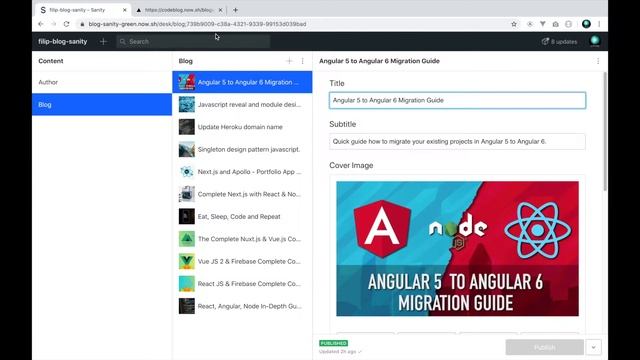The width and height of the screenshot is (640, 360).
Task: Open Javascript reveal and module design post
Action: 242,104
